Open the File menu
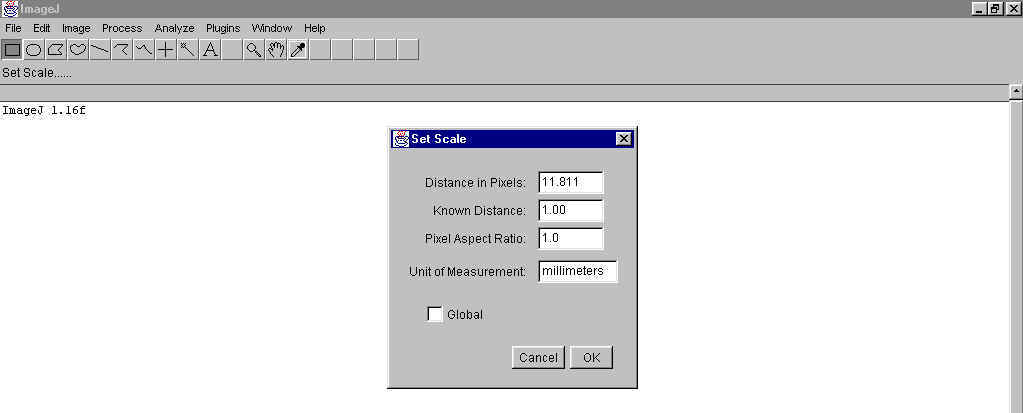Screen dimensions: 1023x413 click(13, 28)
